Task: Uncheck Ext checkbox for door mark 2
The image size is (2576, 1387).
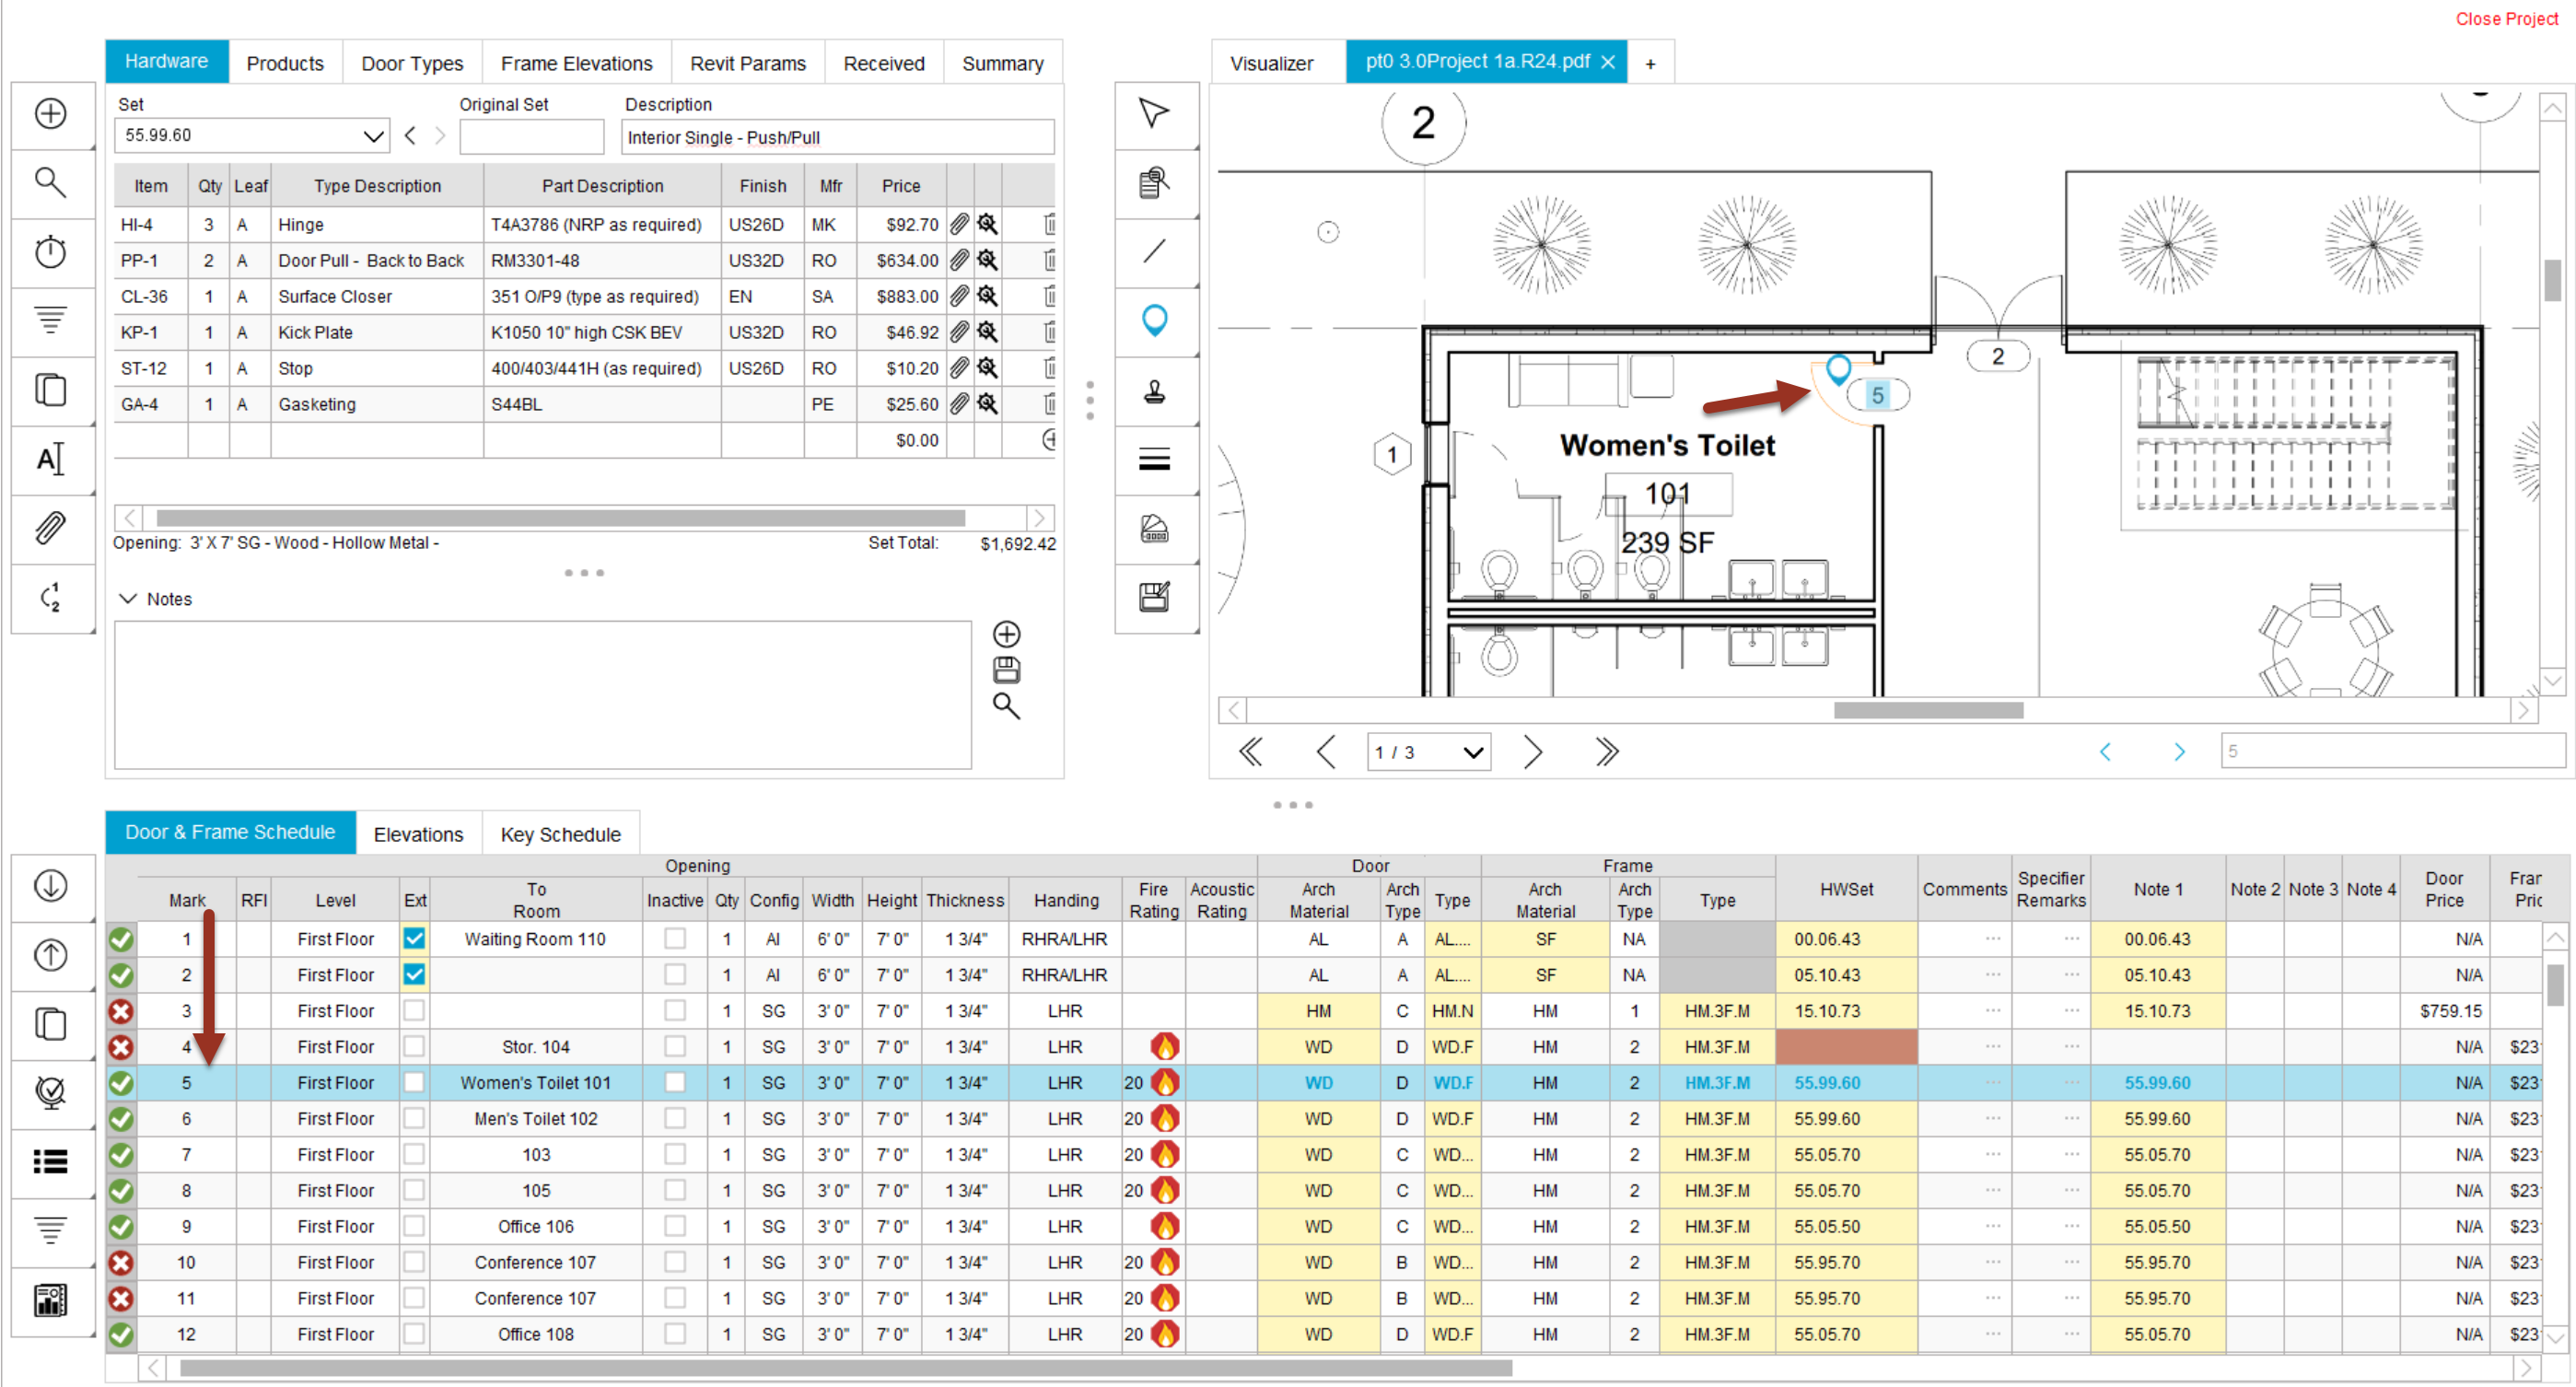Action: 414,974
